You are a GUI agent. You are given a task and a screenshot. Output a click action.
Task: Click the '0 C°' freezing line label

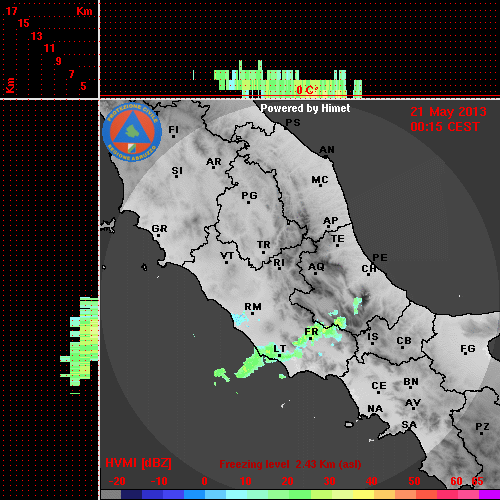pyautogui.click(x=307, y=90)
